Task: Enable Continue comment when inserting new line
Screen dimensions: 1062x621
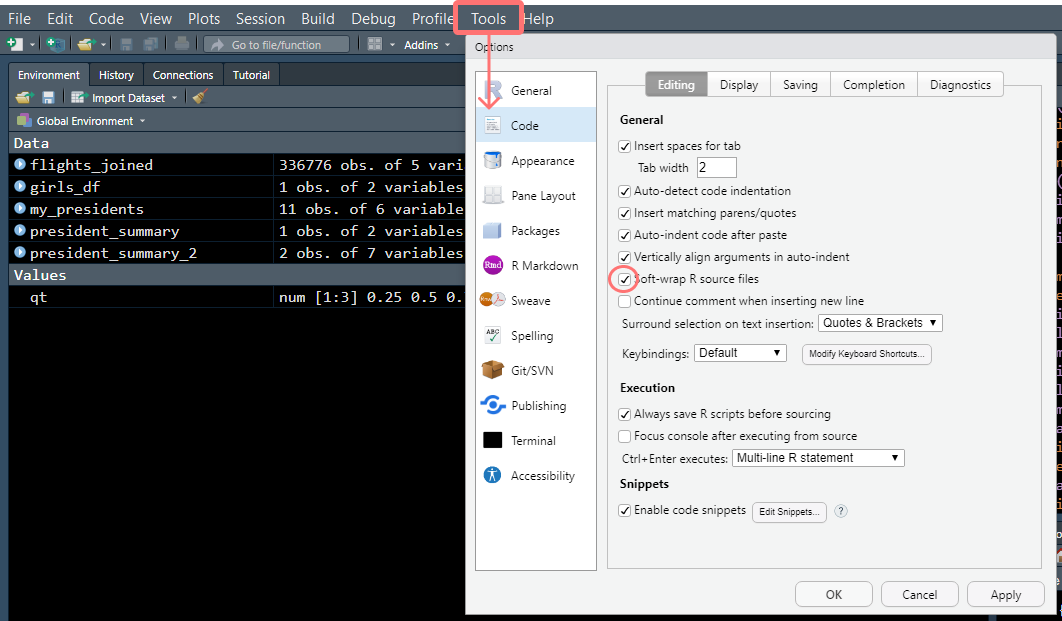Action: click(624, 301)
